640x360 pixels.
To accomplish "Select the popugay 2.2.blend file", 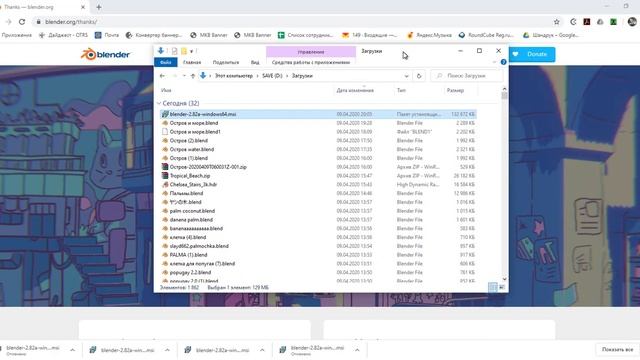I will [x=318, y=272].
